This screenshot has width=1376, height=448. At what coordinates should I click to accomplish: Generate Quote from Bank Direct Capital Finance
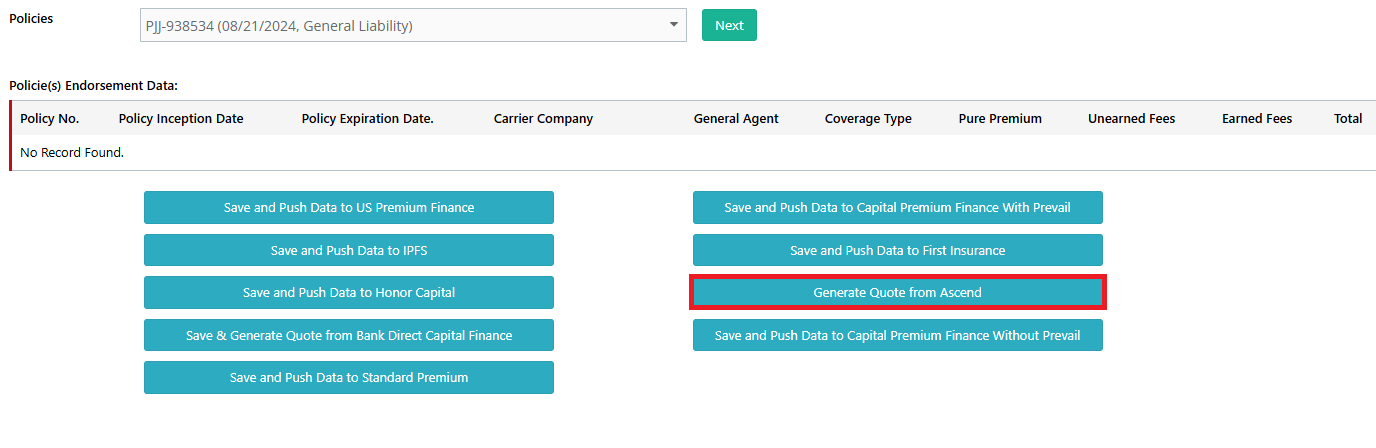click(349, 335)
